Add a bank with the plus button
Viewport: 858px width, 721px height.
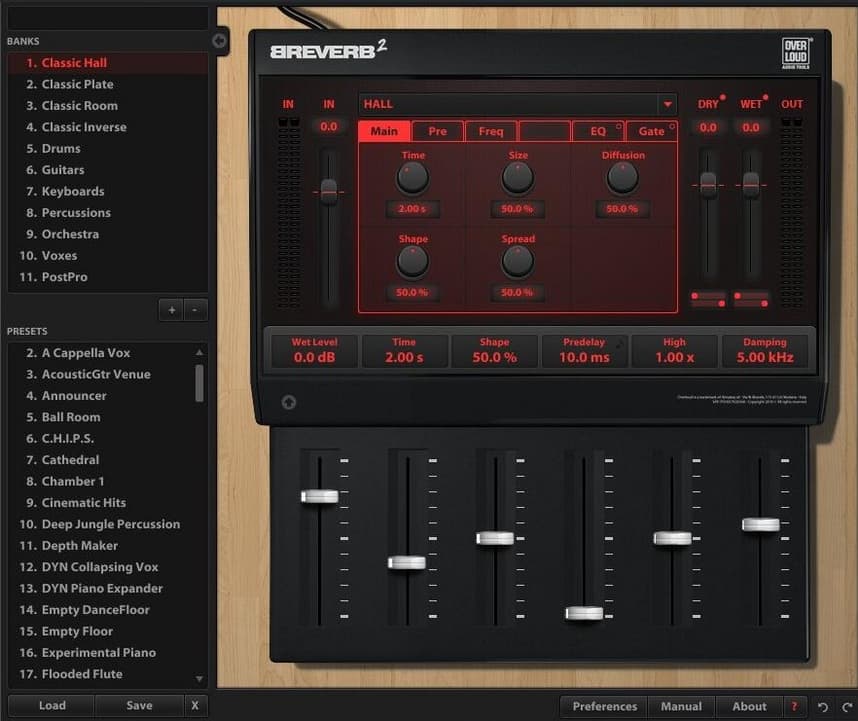[x=172, y=310]
